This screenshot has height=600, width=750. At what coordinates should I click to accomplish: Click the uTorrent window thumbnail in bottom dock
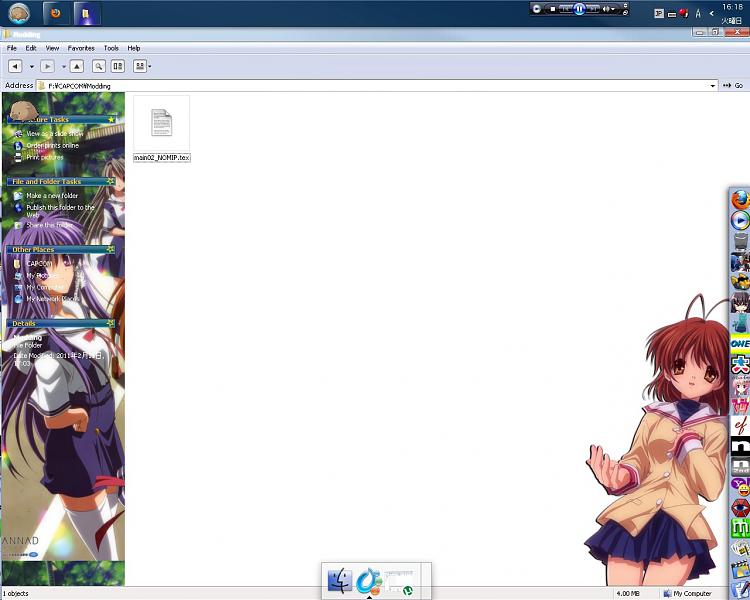pos(399,582)
